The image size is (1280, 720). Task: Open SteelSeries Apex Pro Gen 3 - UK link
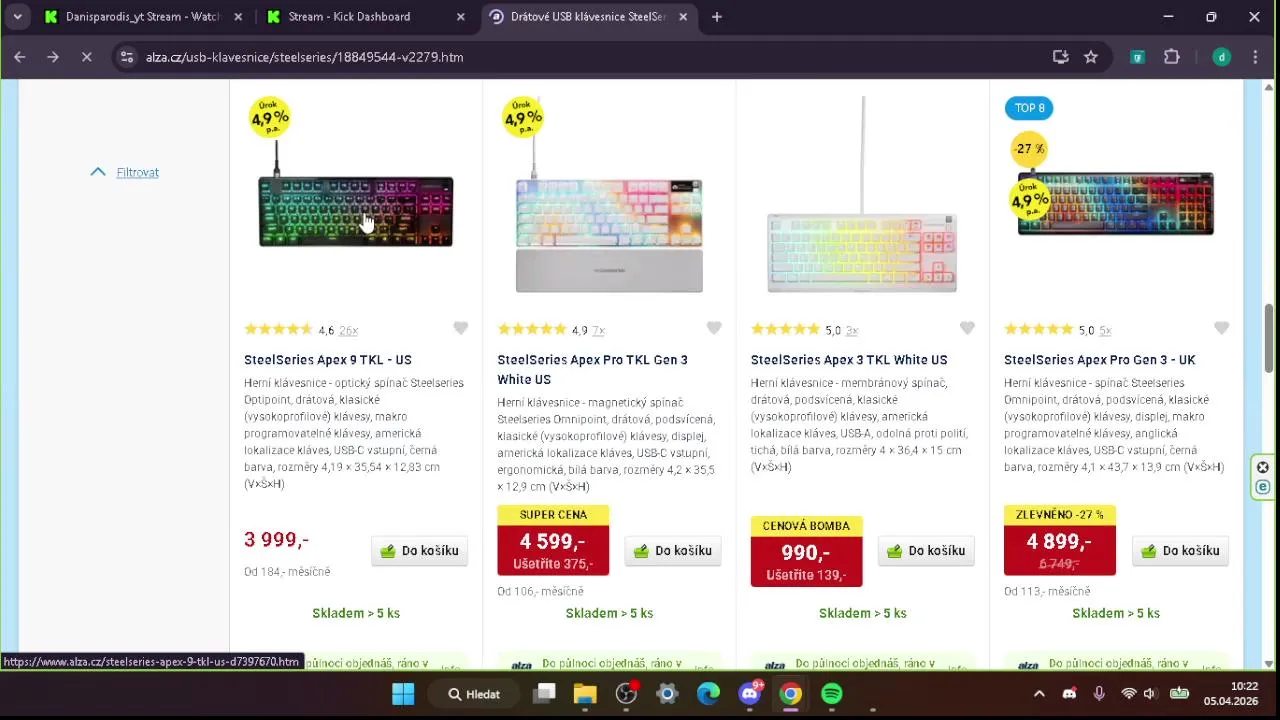(x=1099, y=360)
